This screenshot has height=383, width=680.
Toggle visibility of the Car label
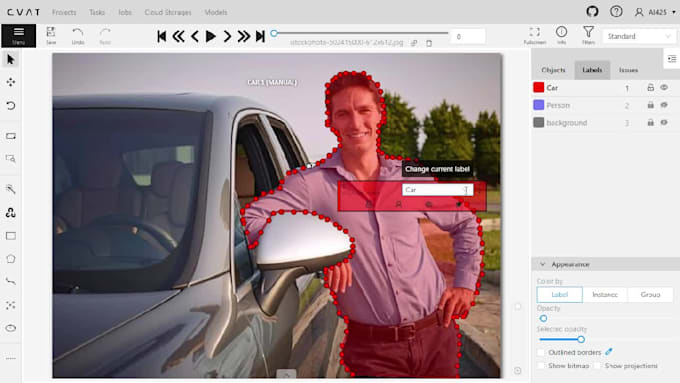coord(664,88)
